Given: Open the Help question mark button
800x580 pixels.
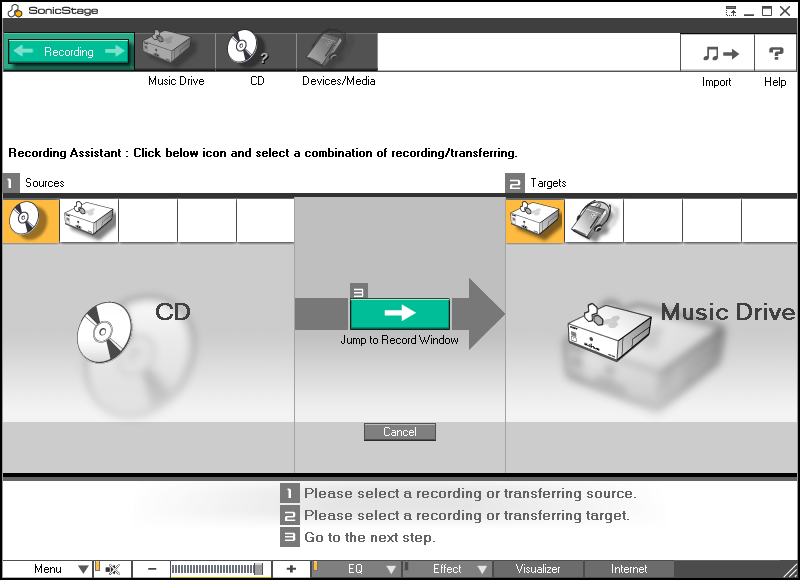Looking at the screenshot, I should pos(775,53).
